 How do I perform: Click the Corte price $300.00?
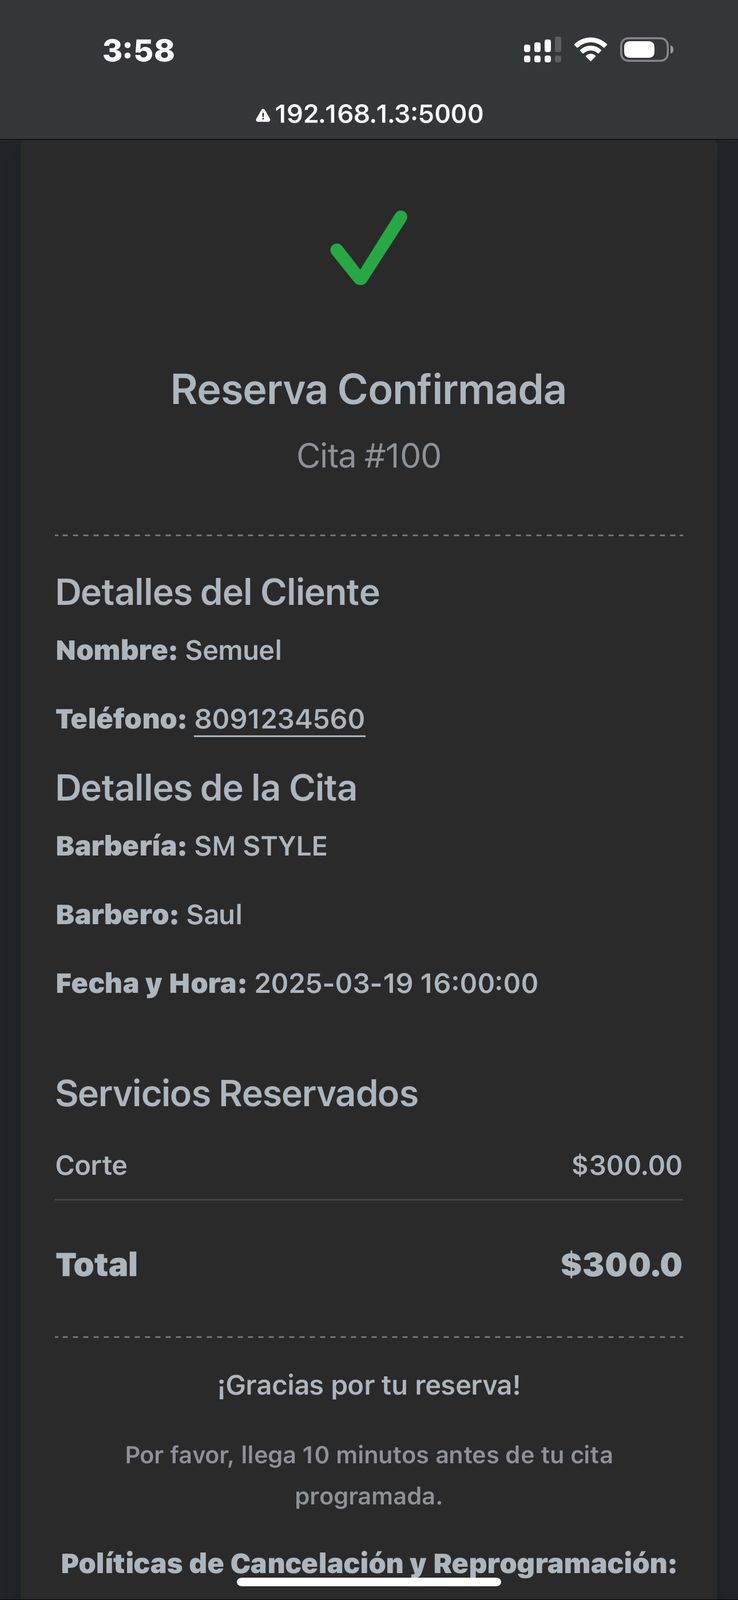tap(626, 1165)
